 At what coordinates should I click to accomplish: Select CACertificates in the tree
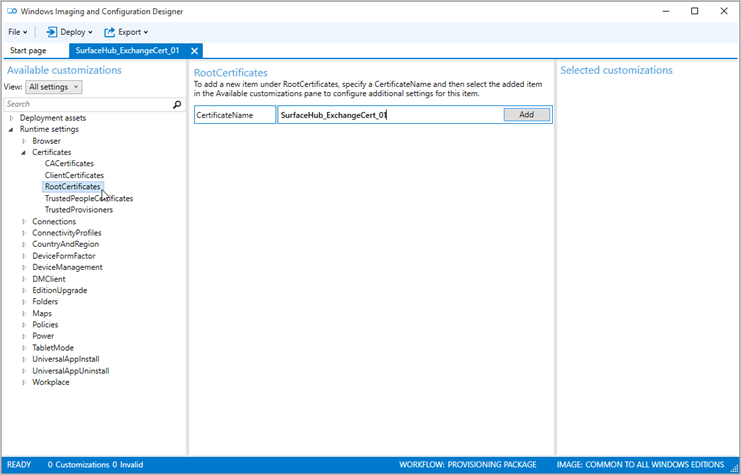point(69,164)
